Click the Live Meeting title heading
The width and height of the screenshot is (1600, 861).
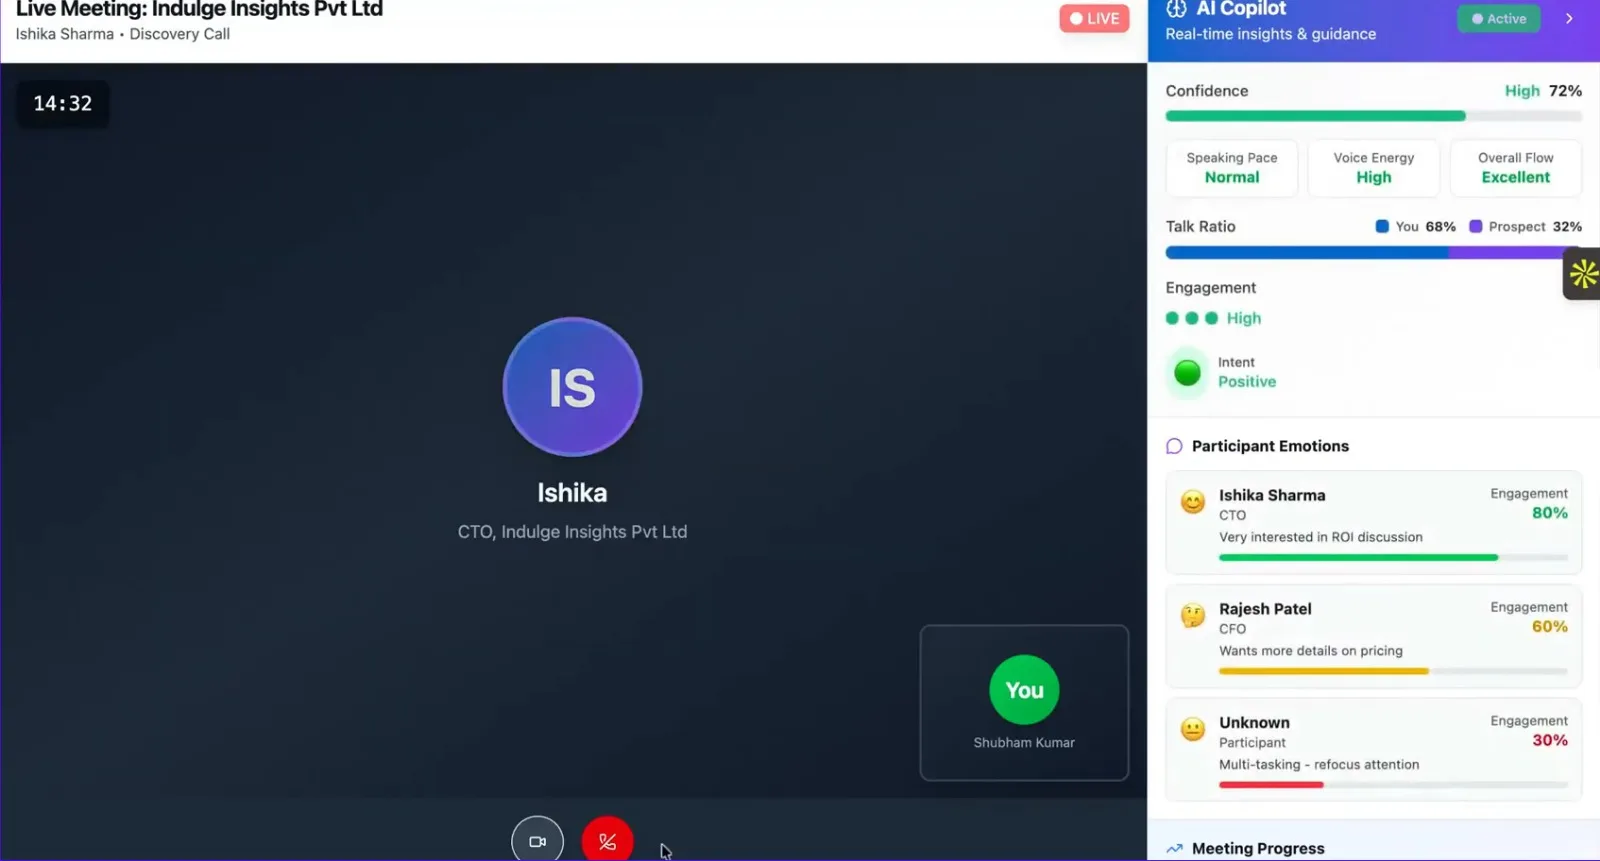point(199,9)
